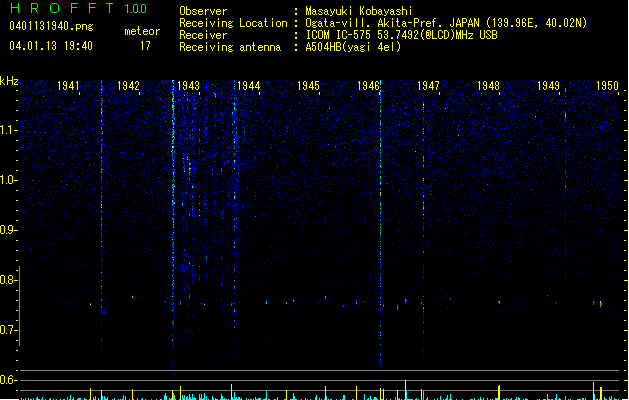Click the ICOM IC-575 receiver text
The image size is (629, 400).
401,35
